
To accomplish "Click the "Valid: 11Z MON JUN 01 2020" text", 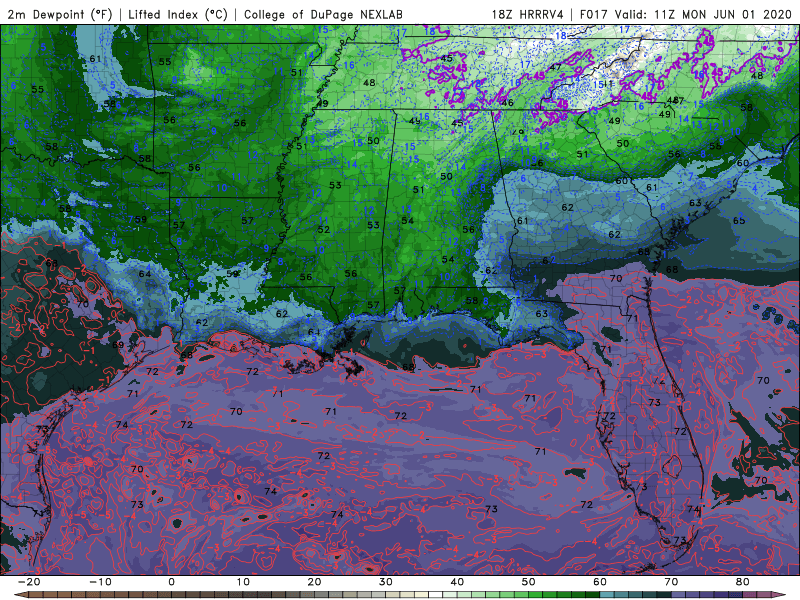I will (x=703, y=14).
